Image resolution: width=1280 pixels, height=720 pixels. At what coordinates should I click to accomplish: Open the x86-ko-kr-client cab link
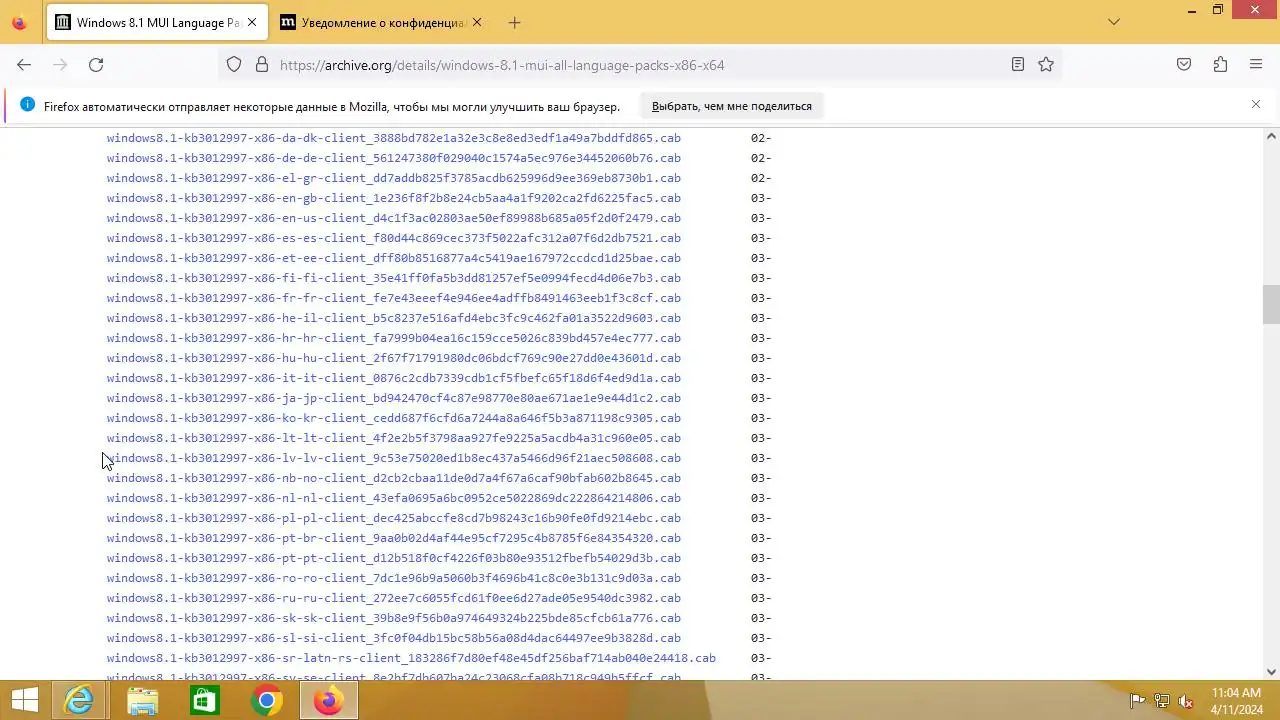click(x=394, y=418)
